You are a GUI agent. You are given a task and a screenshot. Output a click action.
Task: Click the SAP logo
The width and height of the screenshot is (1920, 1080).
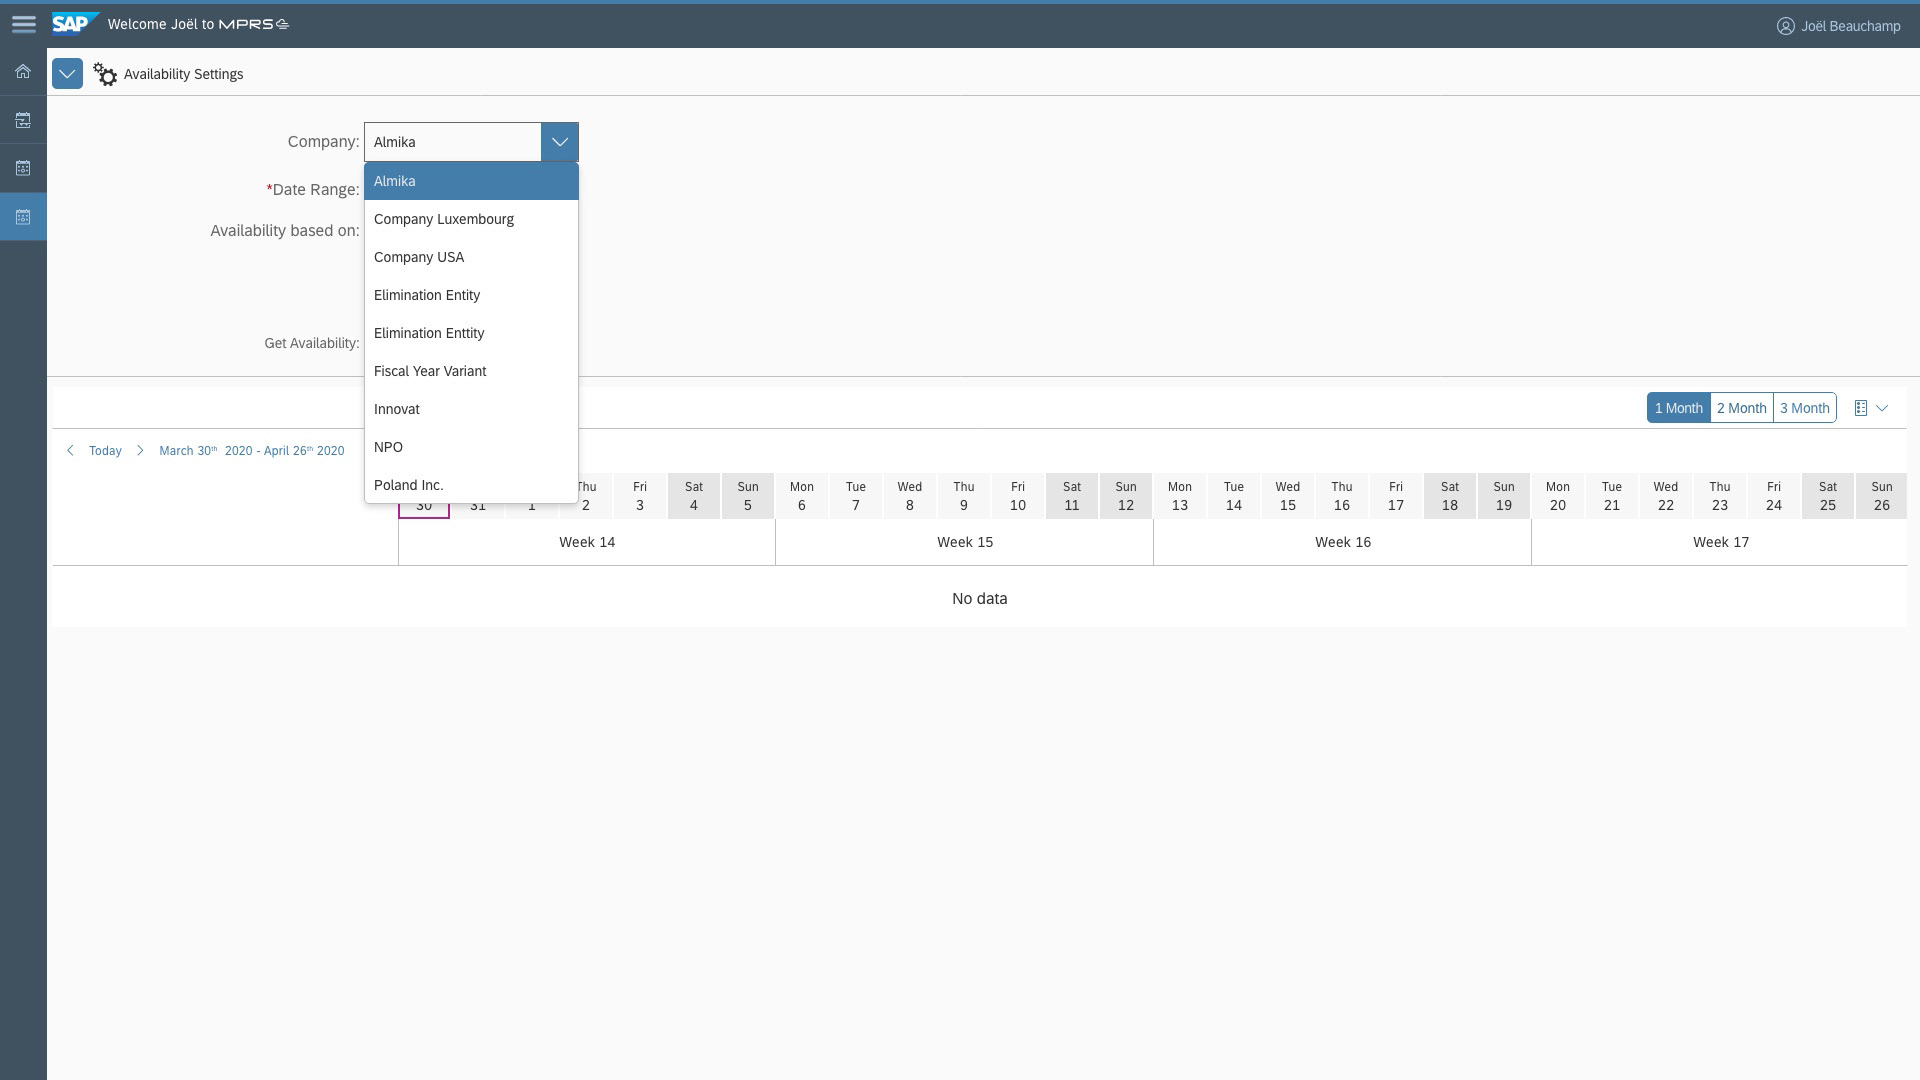coord(74,23)
